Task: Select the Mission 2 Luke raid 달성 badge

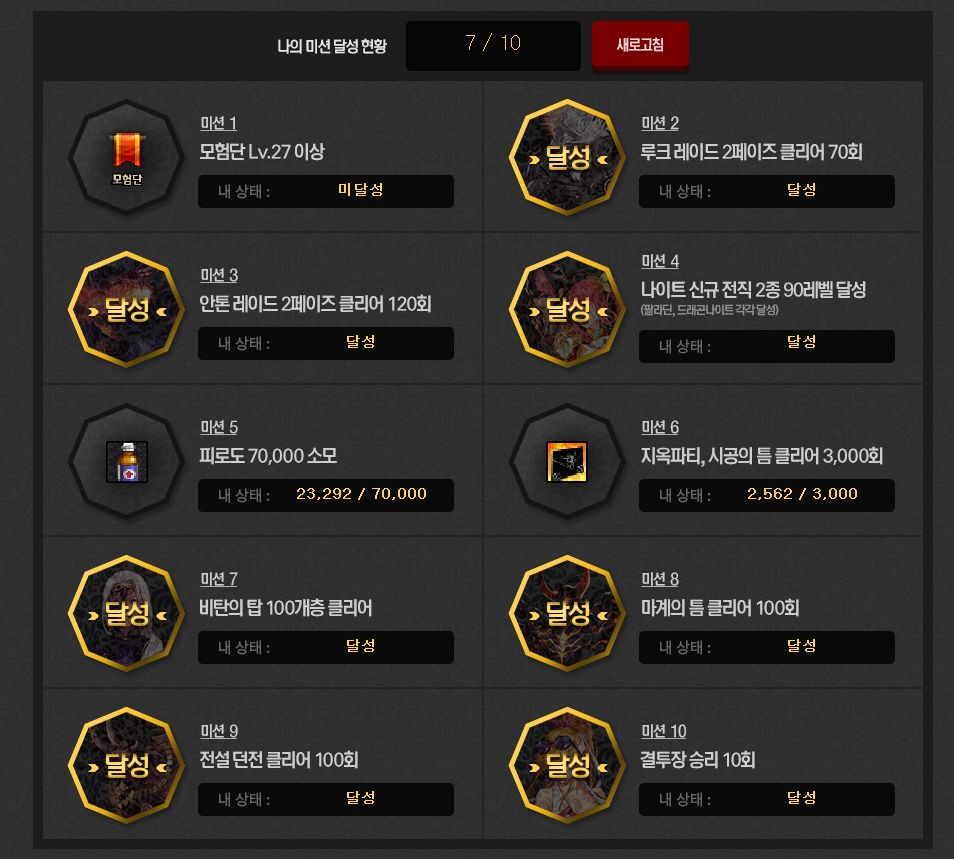Action: pyautogui.click(x=567, y=158)
